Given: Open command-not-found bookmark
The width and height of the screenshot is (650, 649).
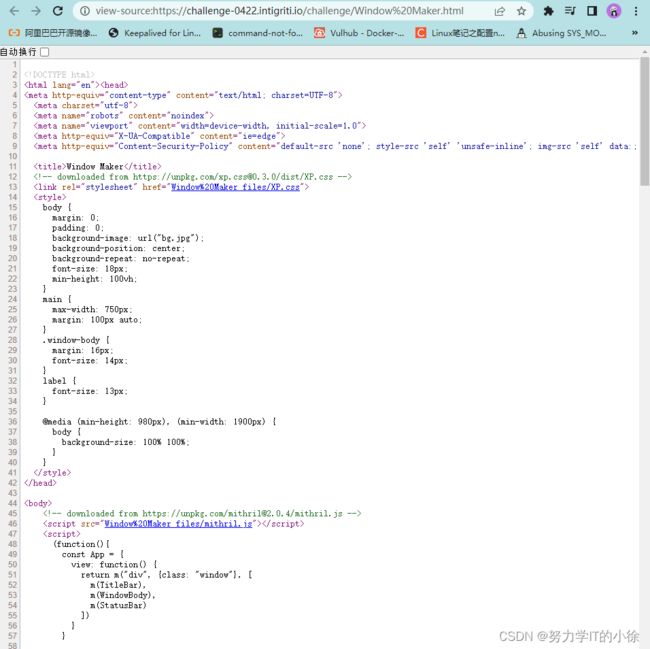Looking at the screenshot, I should (257, 33).
